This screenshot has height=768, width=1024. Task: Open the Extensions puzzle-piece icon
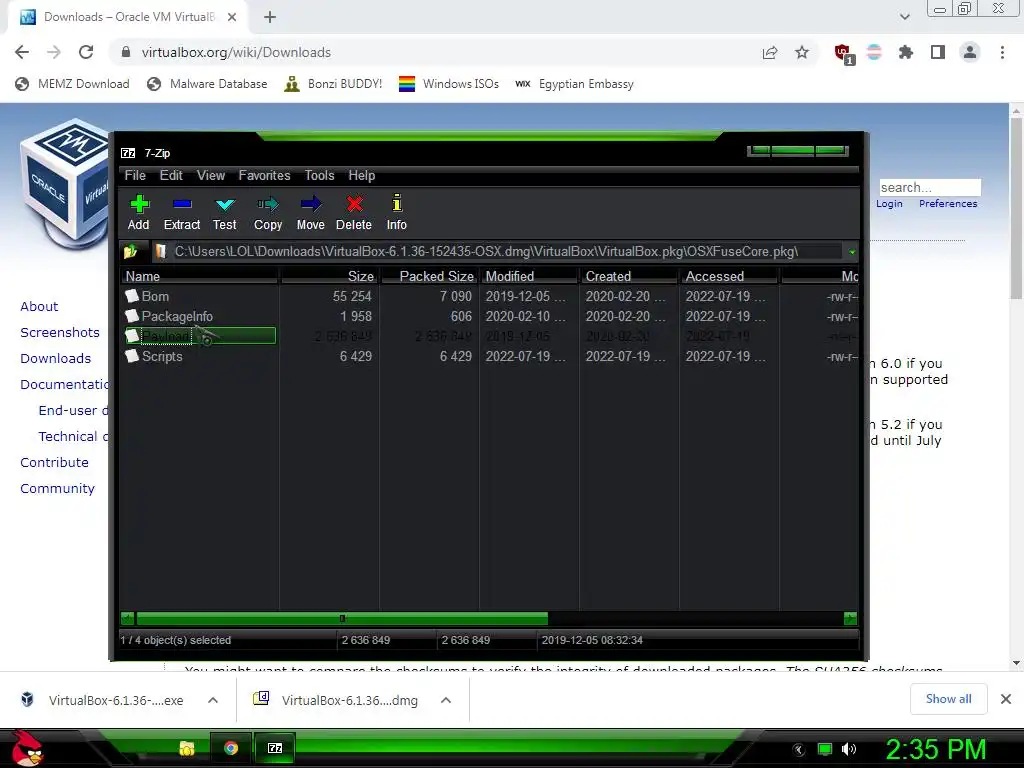[906, 52]
